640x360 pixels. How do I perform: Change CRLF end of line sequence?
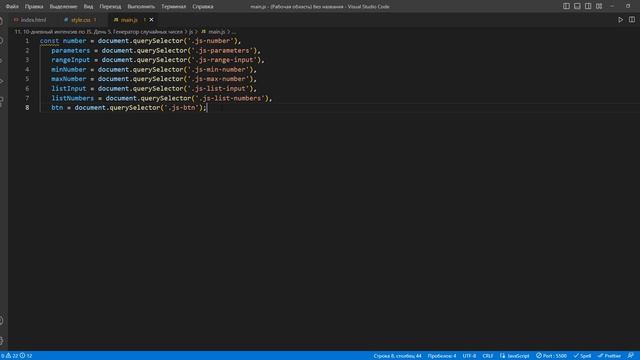[488, 356]
